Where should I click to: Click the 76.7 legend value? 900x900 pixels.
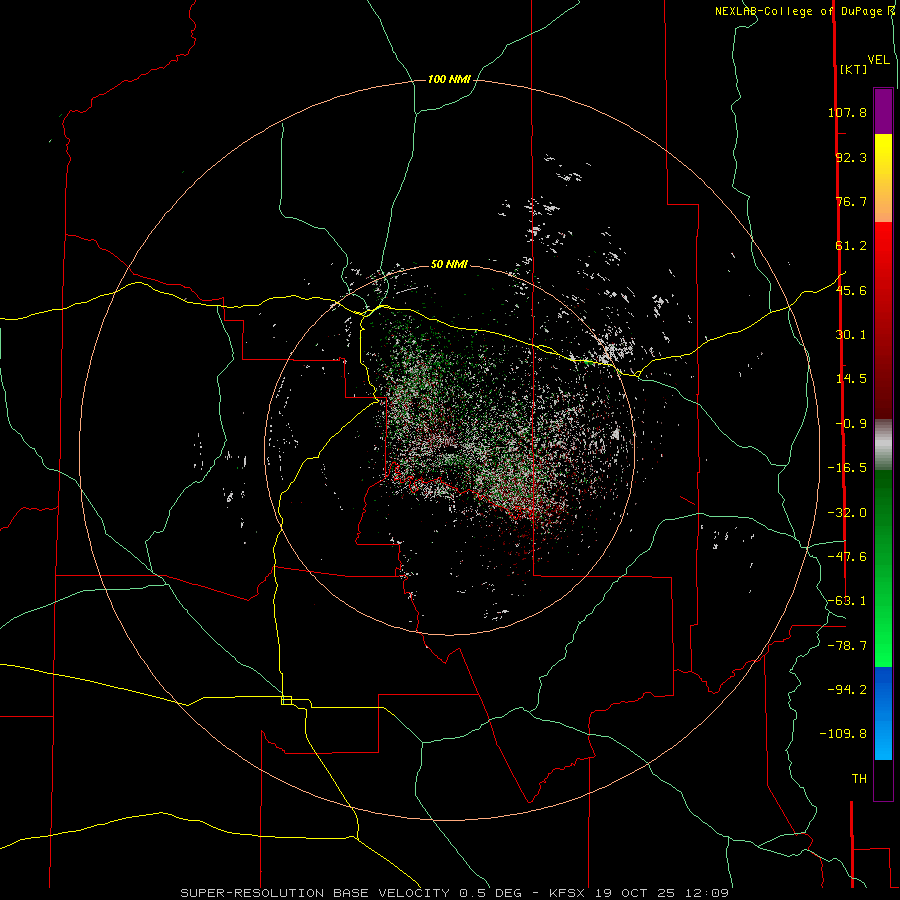[851, 201]
